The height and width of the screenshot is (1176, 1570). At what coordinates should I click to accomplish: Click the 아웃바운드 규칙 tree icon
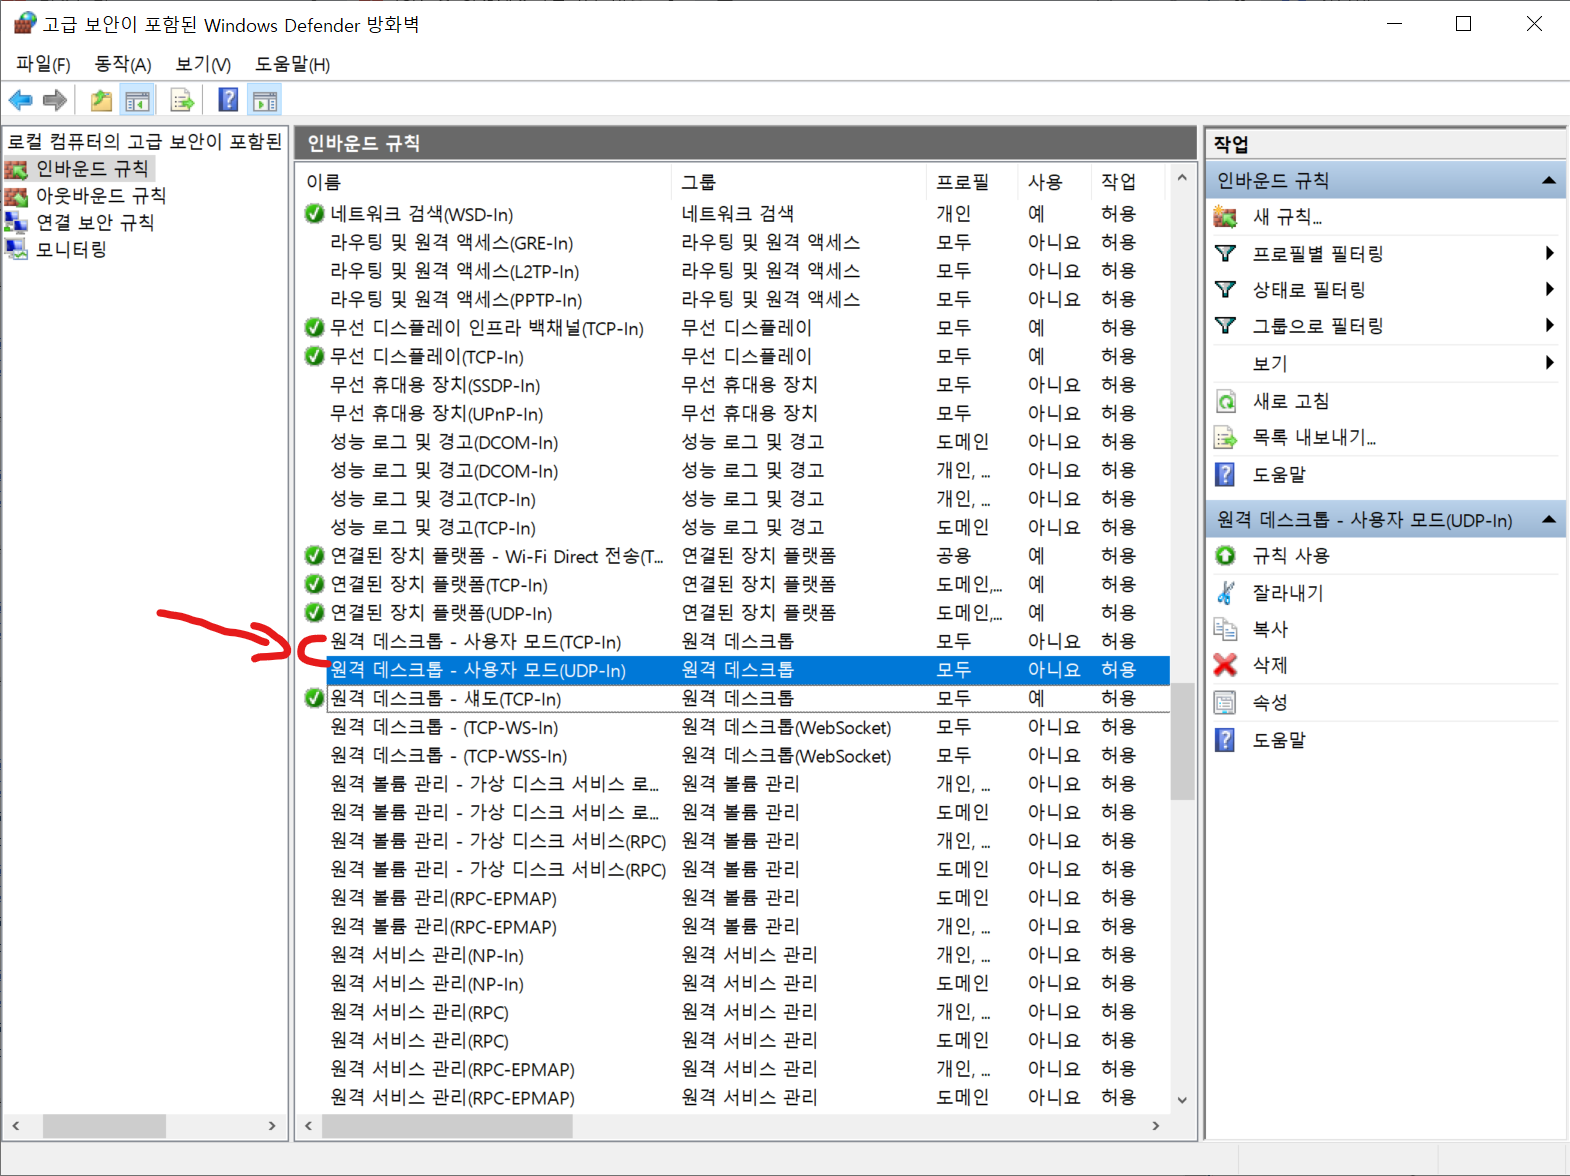(x=16, y=196)
